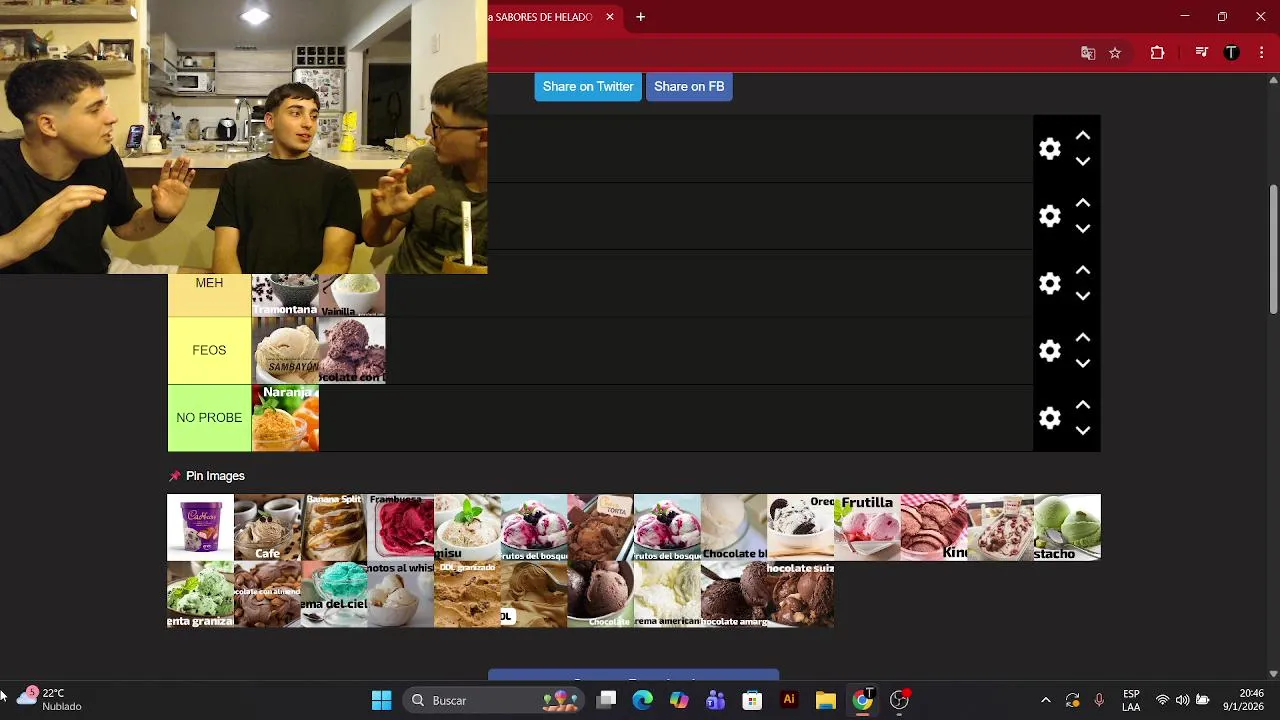
Task: Move the MEH row up
Action: (x=1082, y=271)
